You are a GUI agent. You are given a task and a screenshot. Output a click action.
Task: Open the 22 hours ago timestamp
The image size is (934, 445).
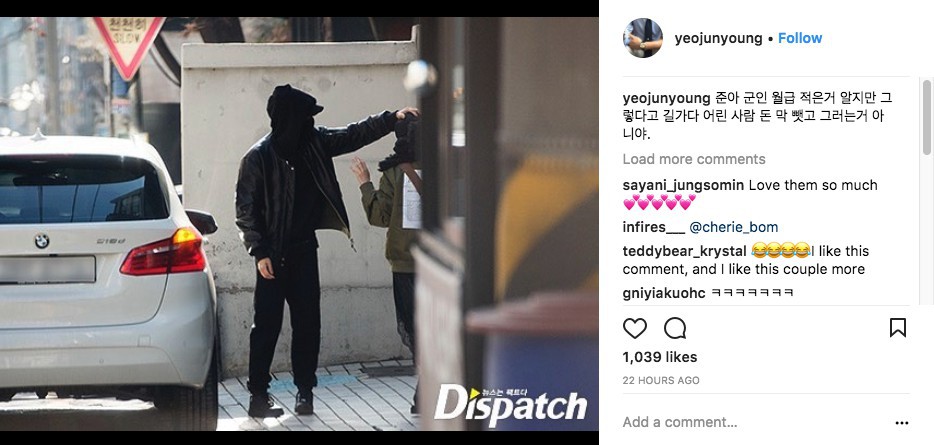tap(661, 380)
